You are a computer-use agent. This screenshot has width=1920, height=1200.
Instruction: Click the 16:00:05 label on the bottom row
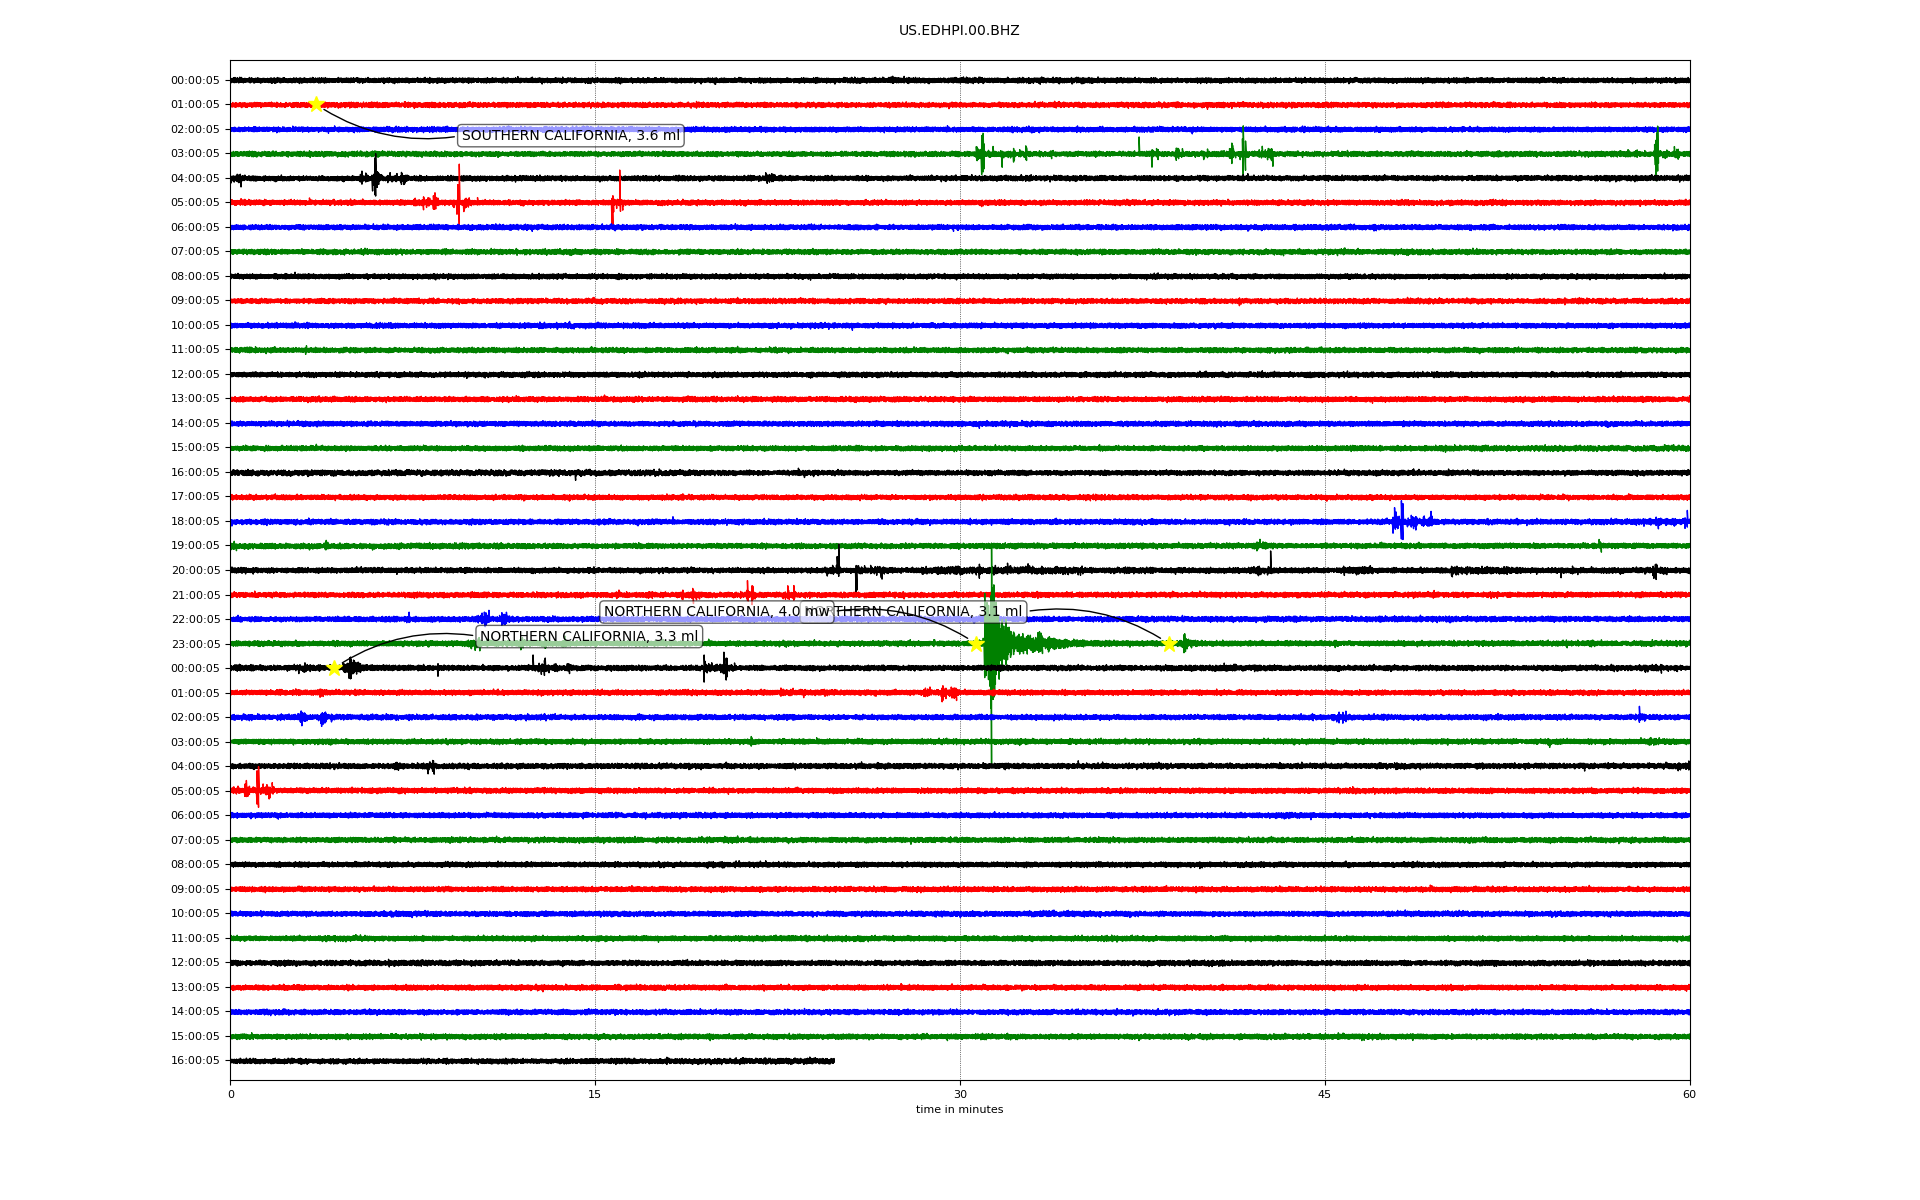click(x=195, y=1061)
